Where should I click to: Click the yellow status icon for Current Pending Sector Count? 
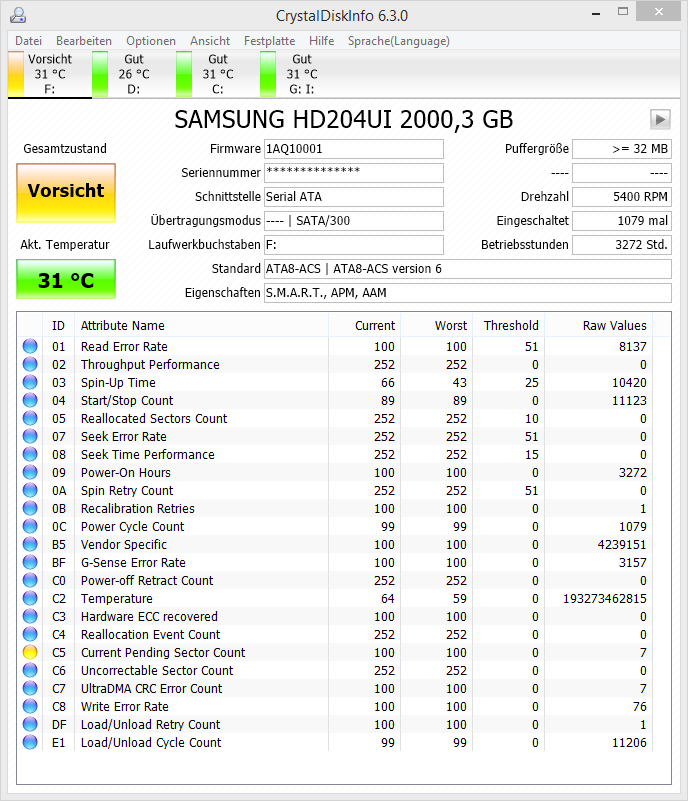coord(30,652)
